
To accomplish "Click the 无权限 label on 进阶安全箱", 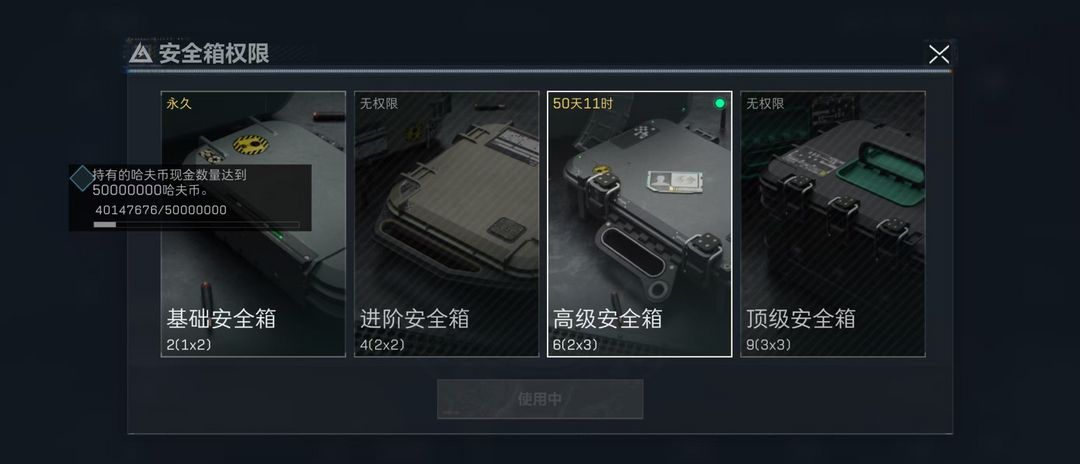I will pos(379,104).
